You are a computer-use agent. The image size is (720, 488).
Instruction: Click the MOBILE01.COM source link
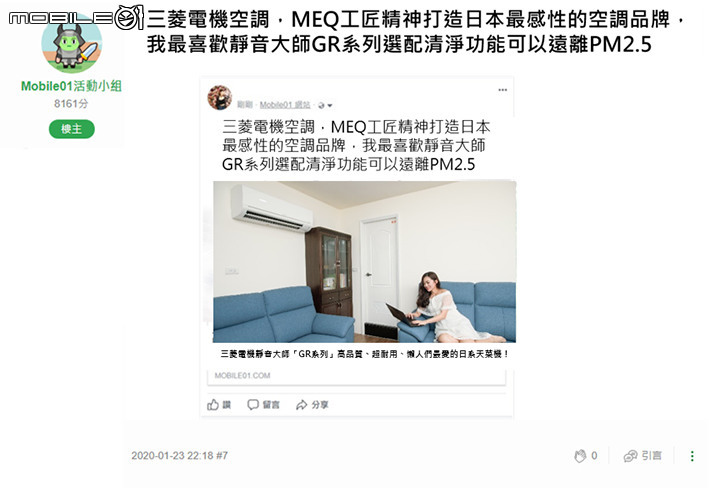click(242, 376)
